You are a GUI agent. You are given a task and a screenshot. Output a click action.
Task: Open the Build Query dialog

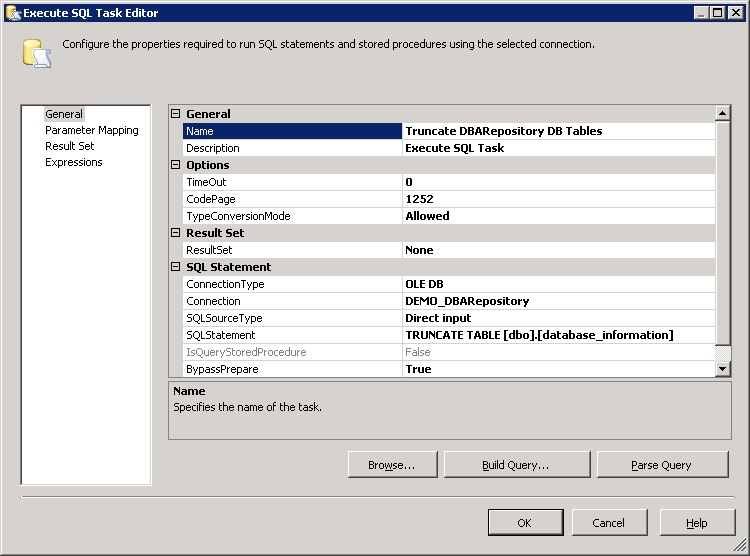click(515, 465)
